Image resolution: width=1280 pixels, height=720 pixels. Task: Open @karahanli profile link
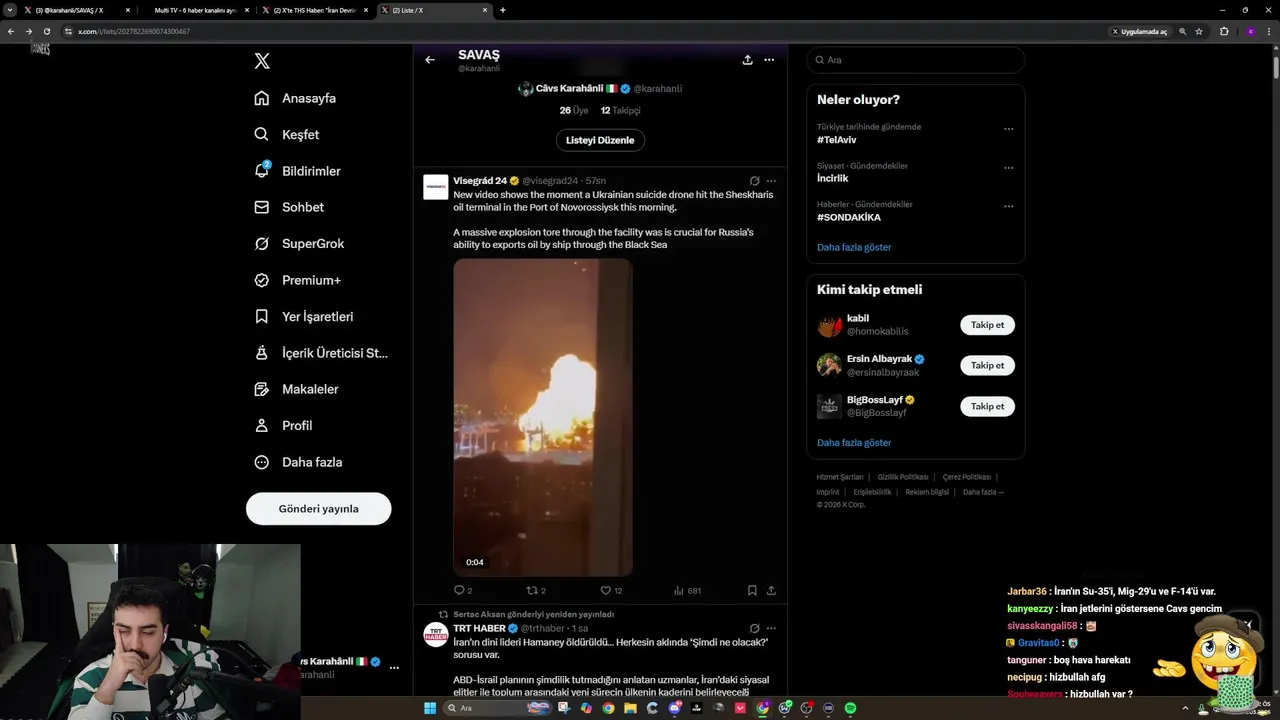(x=658, y=89)
